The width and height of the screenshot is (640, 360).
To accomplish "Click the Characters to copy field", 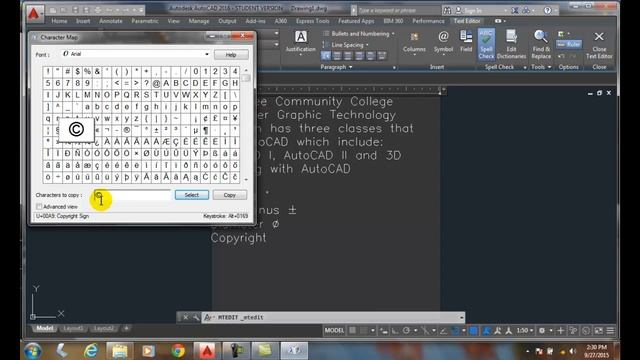I will coord(132,195).
